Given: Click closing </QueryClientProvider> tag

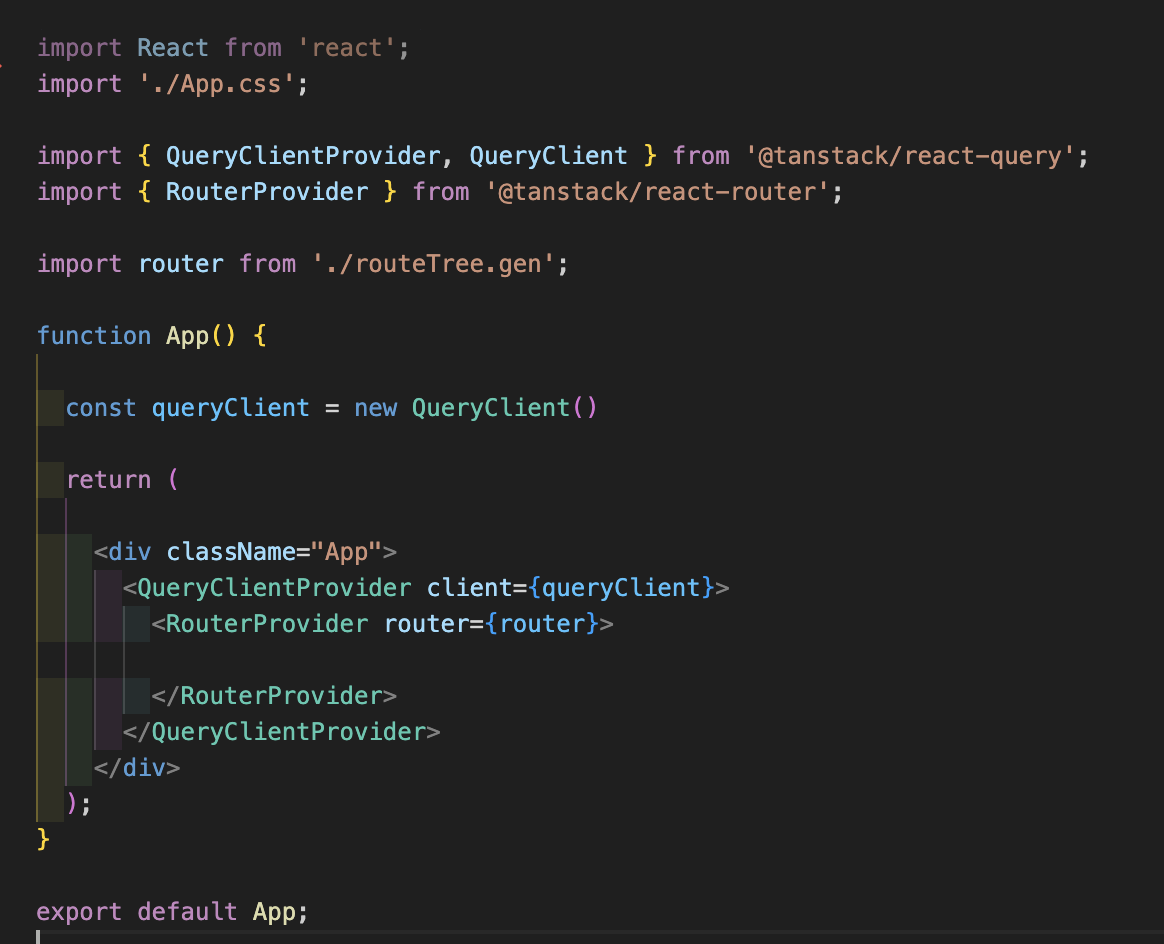Looking at the screenshot, I should [281, 732].
